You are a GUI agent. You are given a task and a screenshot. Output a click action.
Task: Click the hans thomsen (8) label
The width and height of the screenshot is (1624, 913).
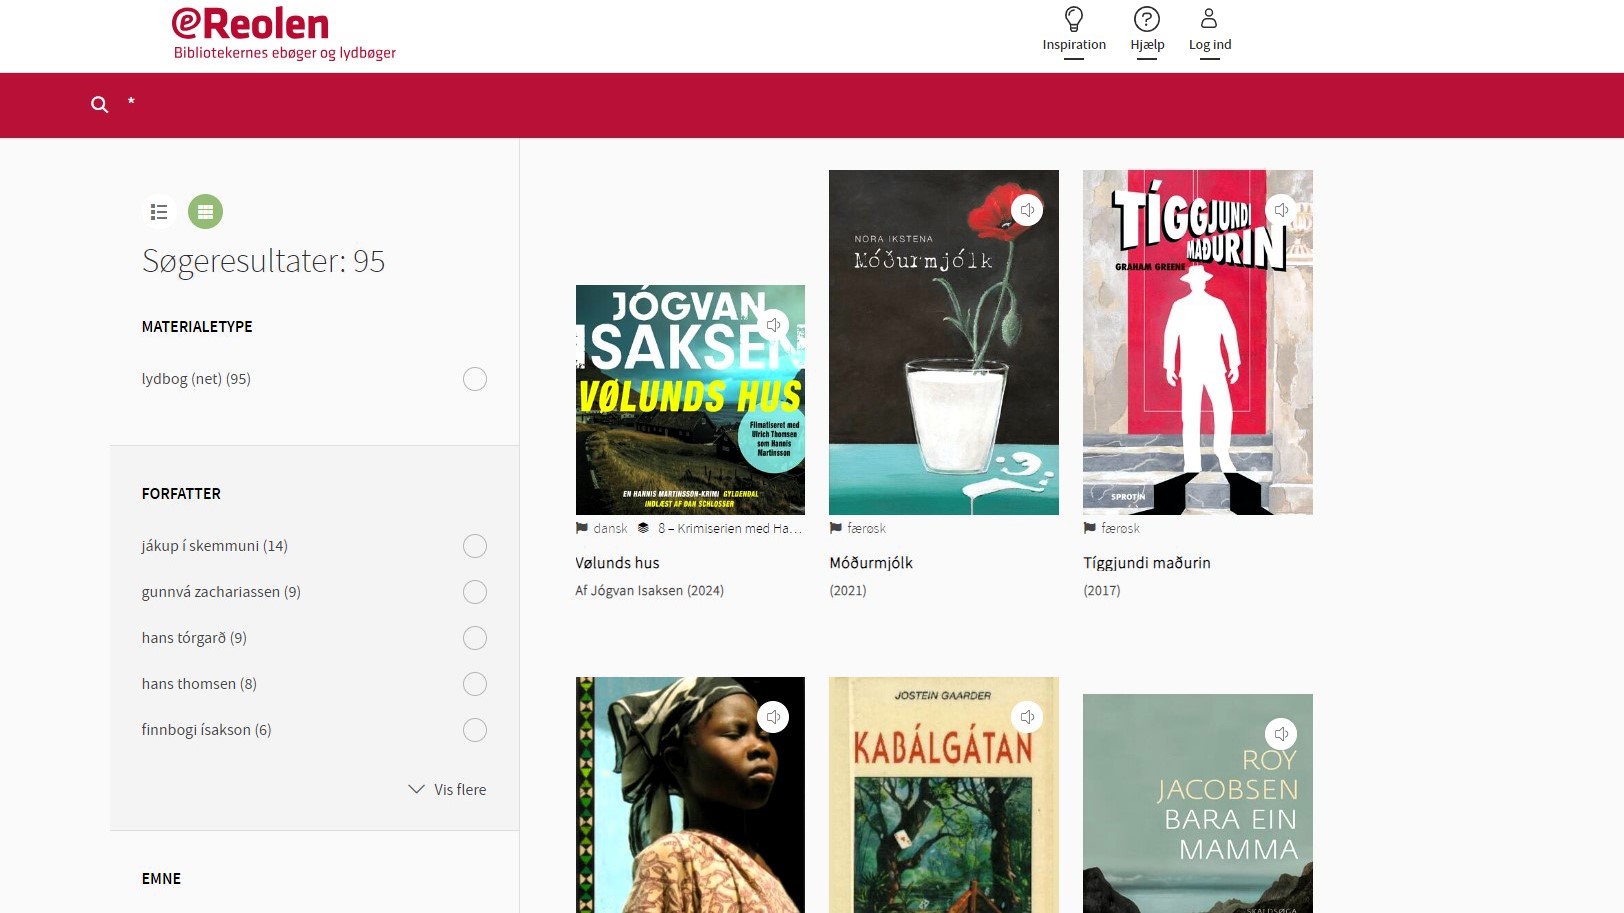199,684
